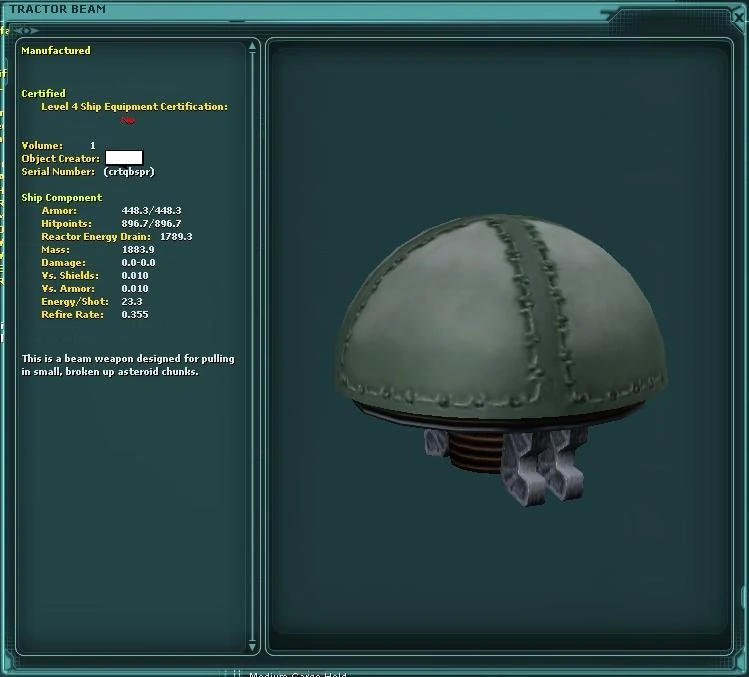Image resolution: width=749 pixels, height=677 pixels.
Task: Click the Medium Cargo Hold label at the bottom
Action: point(298,674)
